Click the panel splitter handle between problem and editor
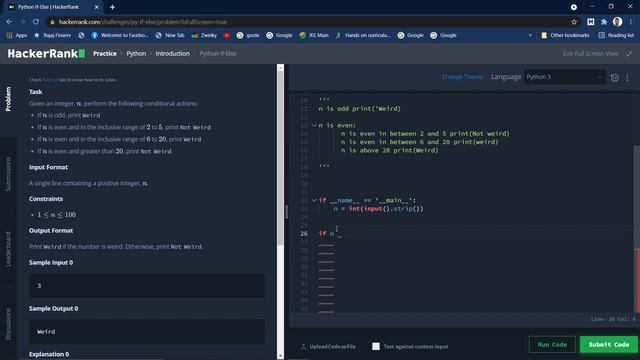Viewport: 640px width, 360px height. click(x=287, y=211)
